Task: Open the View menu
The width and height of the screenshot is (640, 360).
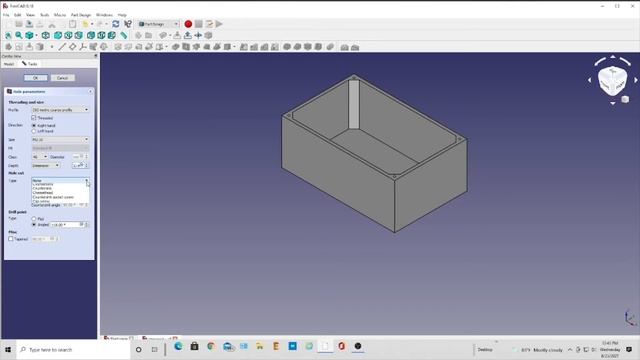Action: (x=31, y=15)
